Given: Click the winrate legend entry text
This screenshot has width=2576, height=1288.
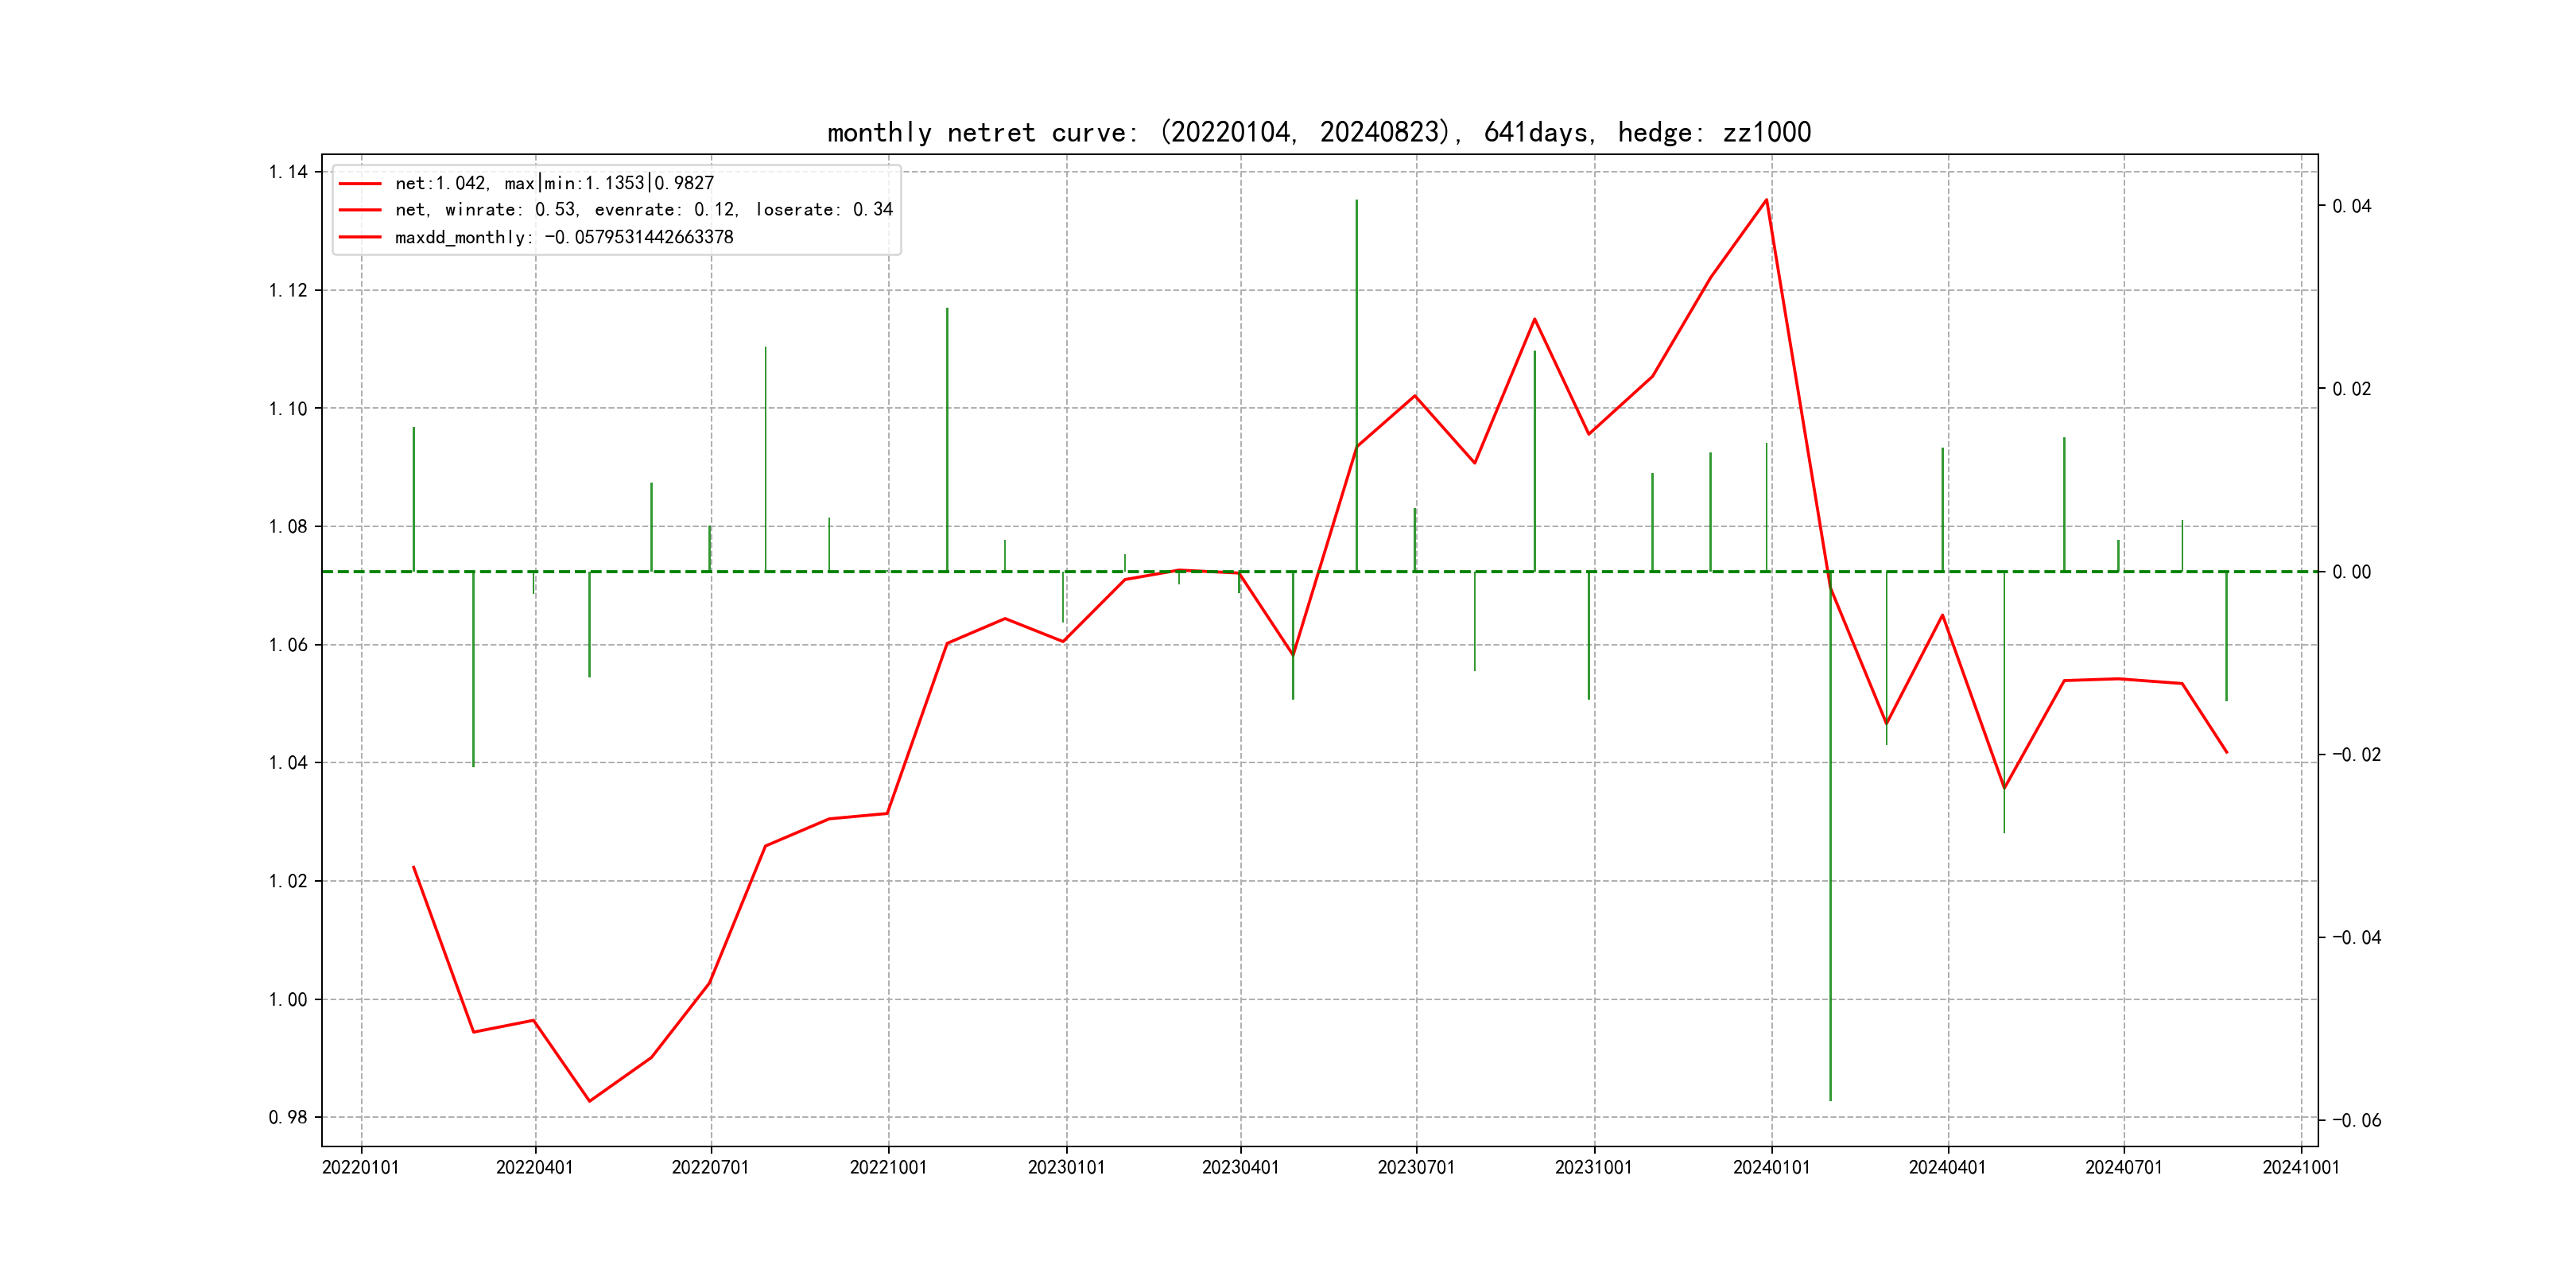Looking at the screenshot, I should pos(643,210).
